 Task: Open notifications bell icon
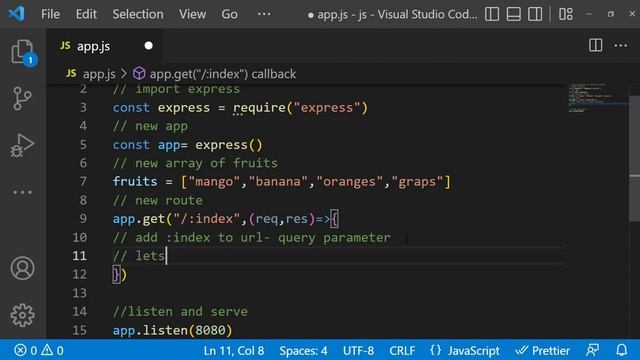tap(621, 350)
